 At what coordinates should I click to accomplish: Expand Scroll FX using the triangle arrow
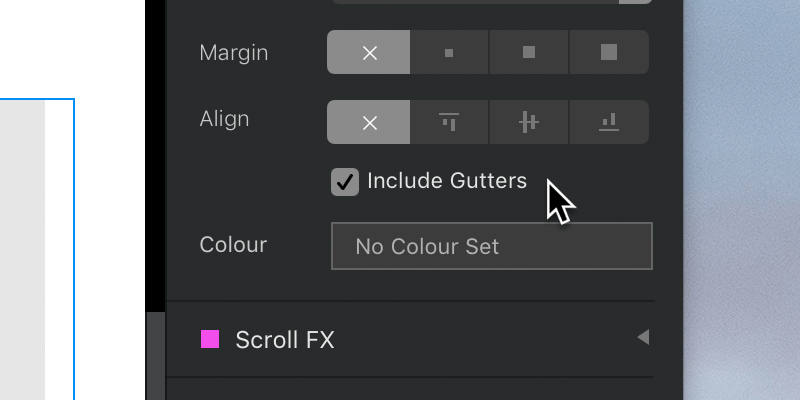pyautogui.click(x=643, y=337)
